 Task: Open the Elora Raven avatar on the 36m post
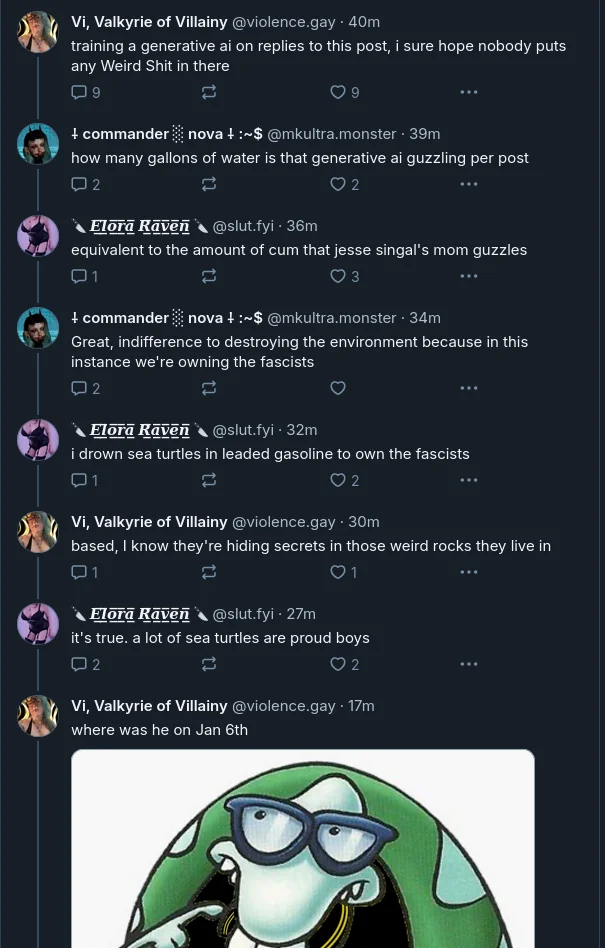click(37, 236)
